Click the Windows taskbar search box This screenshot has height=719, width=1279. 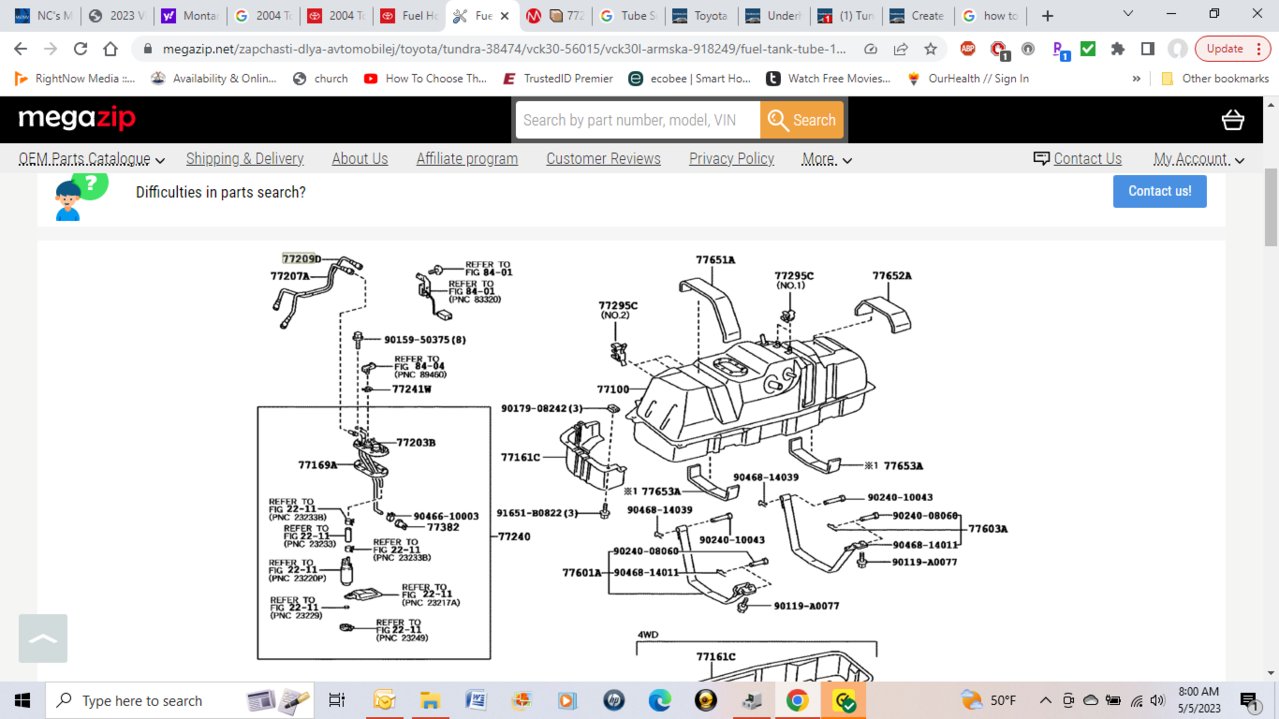coord(180,700)
